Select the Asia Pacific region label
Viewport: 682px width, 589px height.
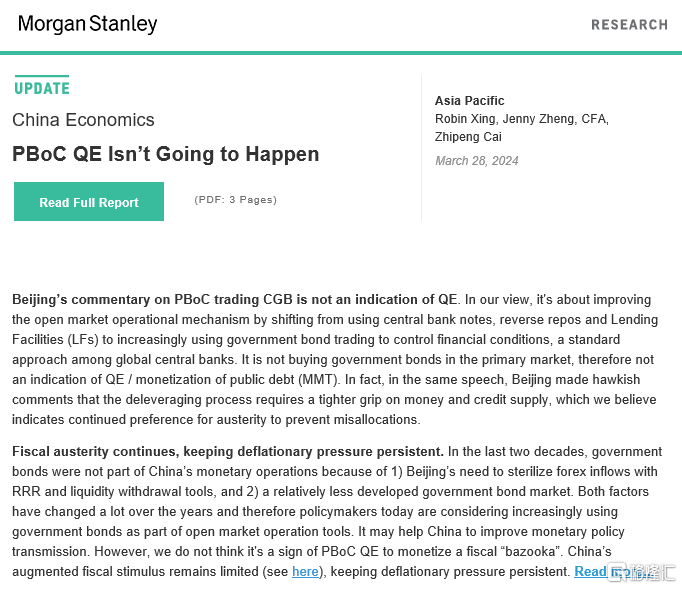coord(469,101)
